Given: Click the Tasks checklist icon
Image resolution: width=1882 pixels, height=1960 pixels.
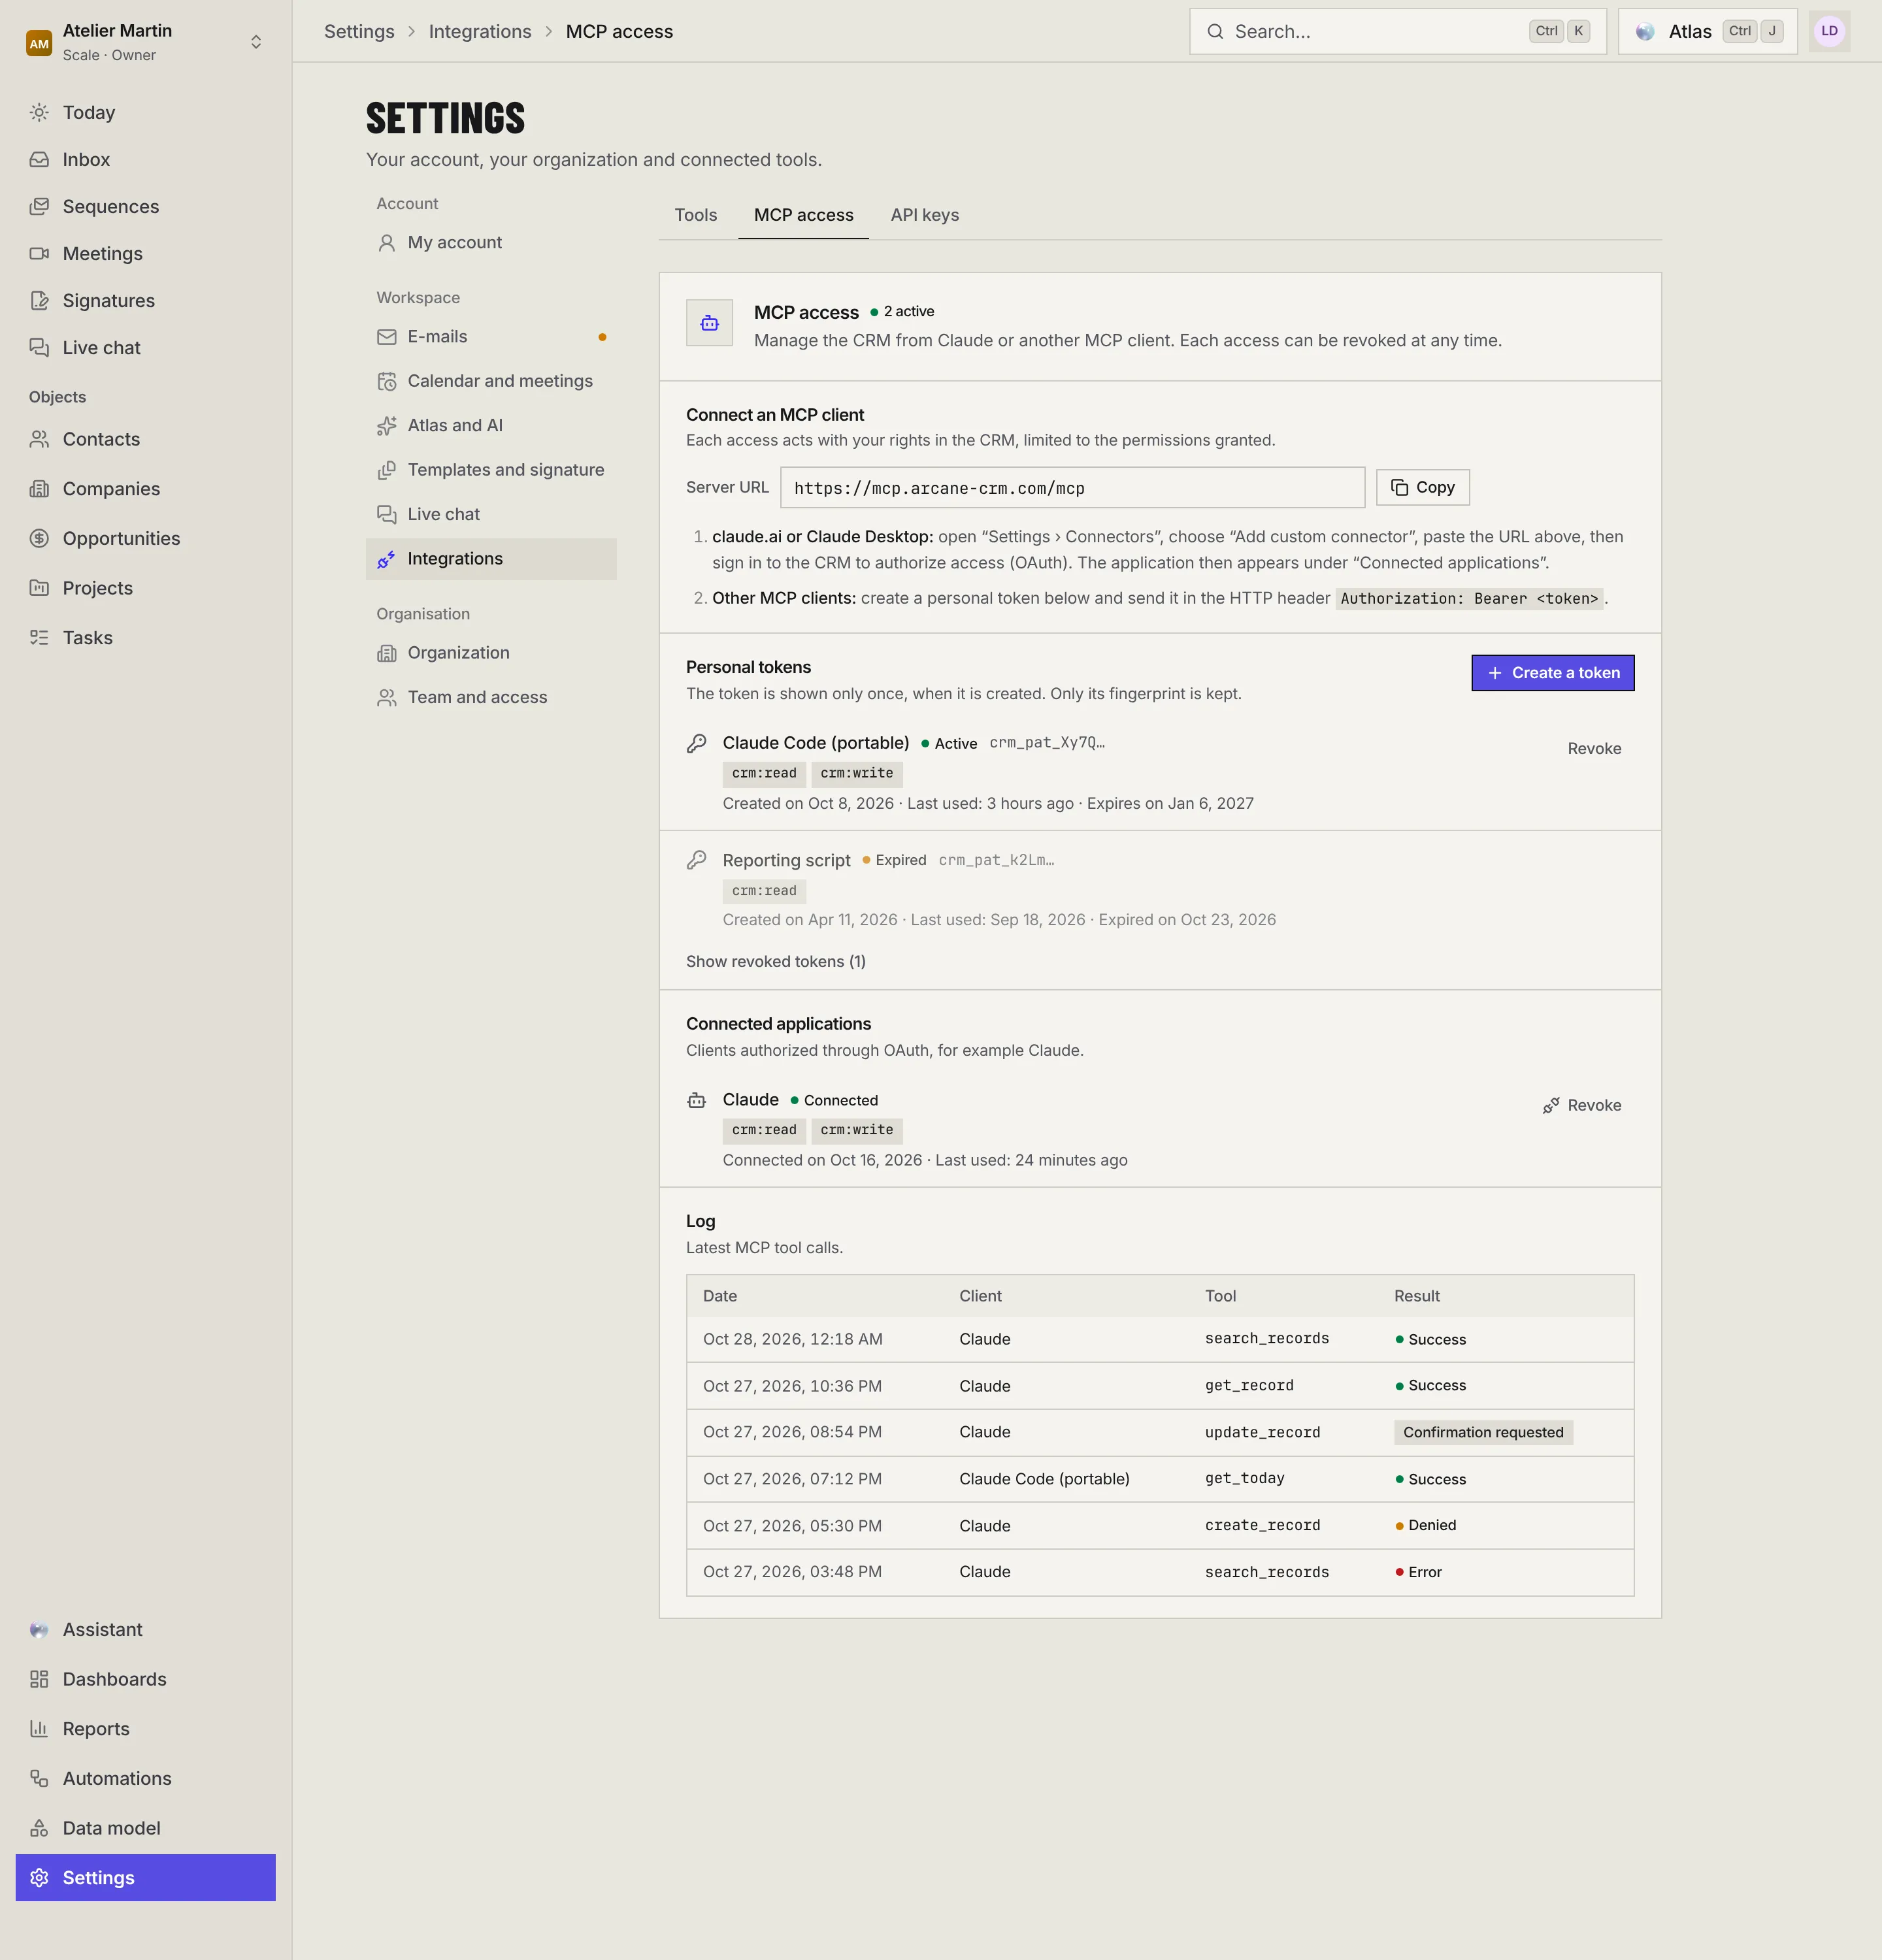Looking at the screenshot, I should click(39, 638).
